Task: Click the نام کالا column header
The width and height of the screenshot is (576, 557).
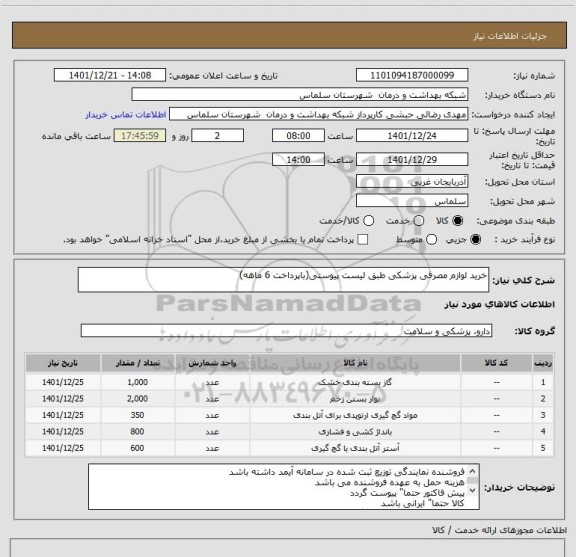Action: (x=355, y=363)
